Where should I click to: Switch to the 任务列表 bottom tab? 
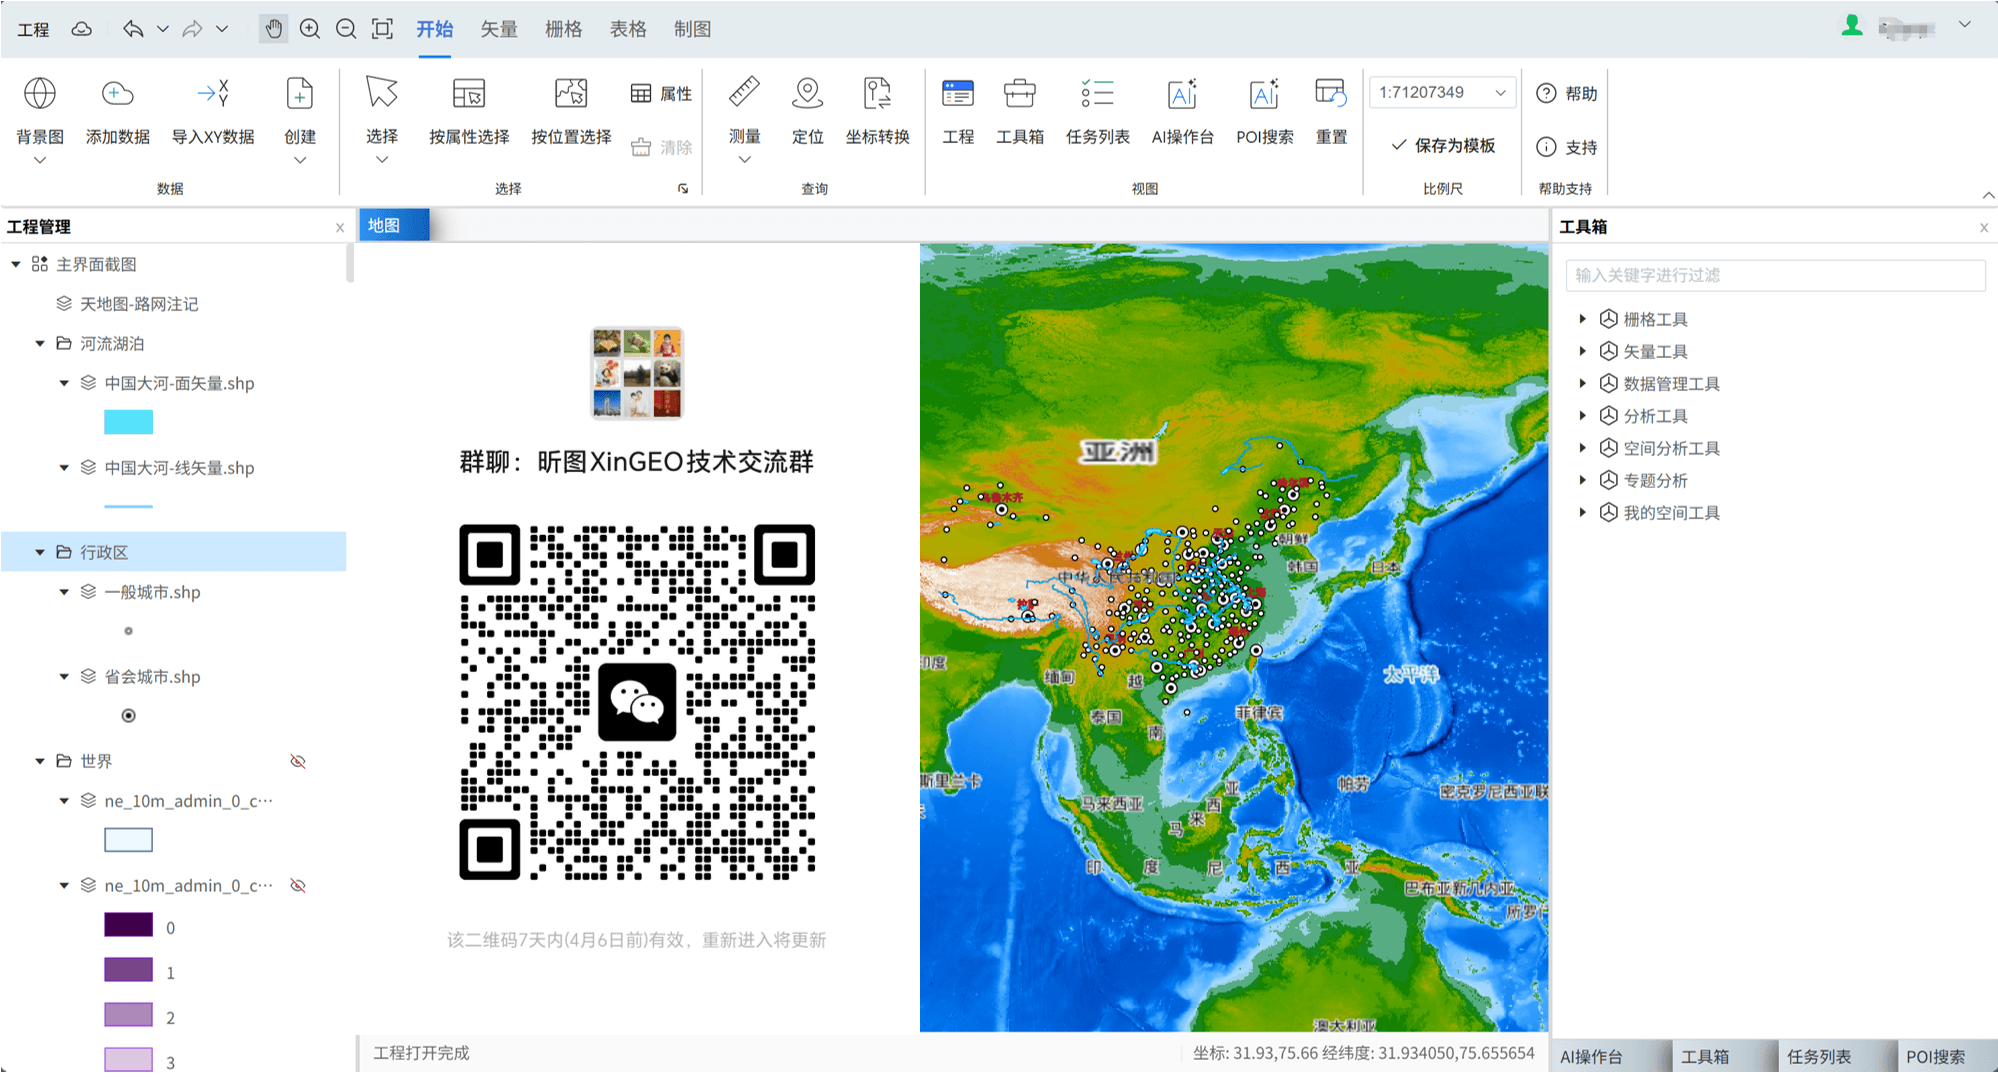[1818, 1056]
